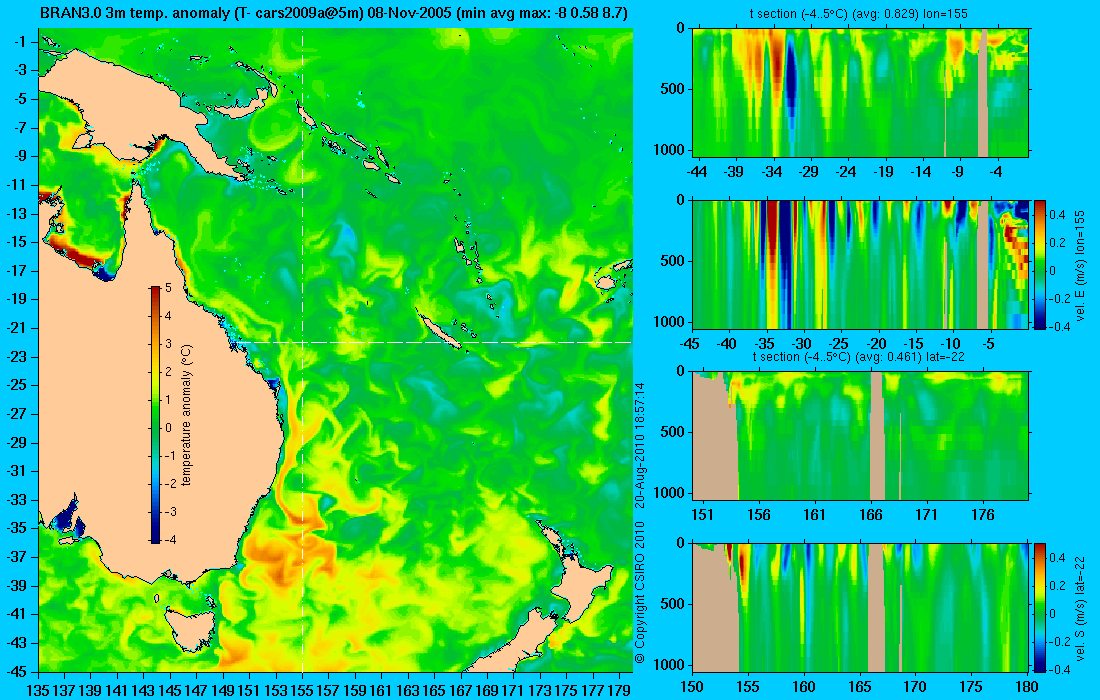Click the 'temperature anomaly (°C)' colorbar label
This screenshot has height=700, width=1100.
tap(187, 415)
